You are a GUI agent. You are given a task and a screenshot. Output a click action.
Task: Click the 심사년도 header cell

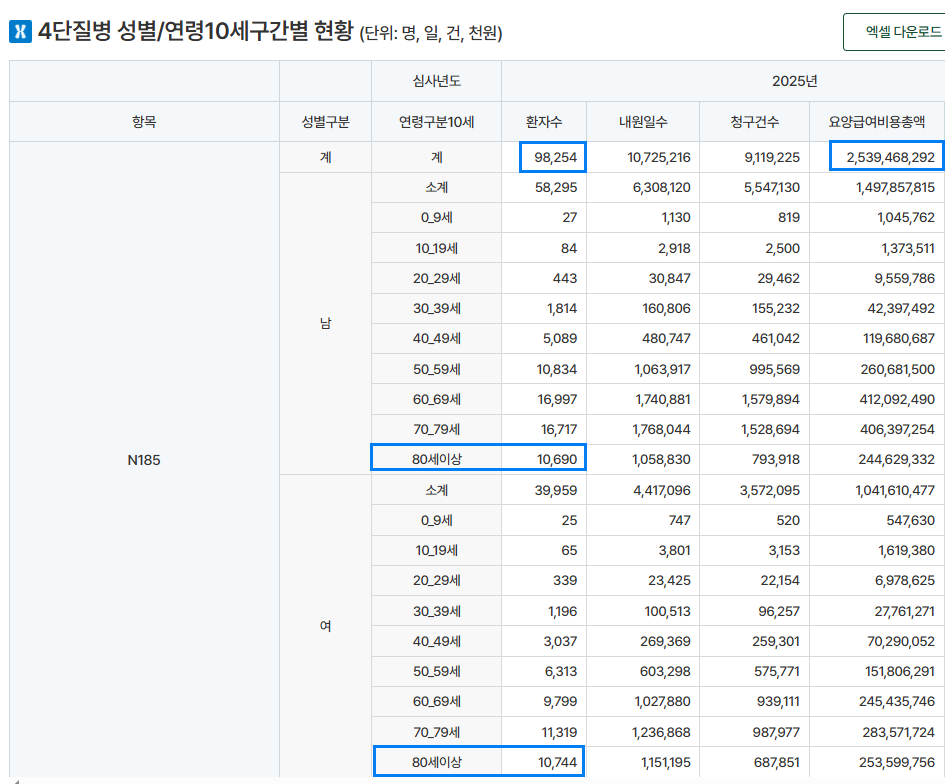(x=436, y=81)
